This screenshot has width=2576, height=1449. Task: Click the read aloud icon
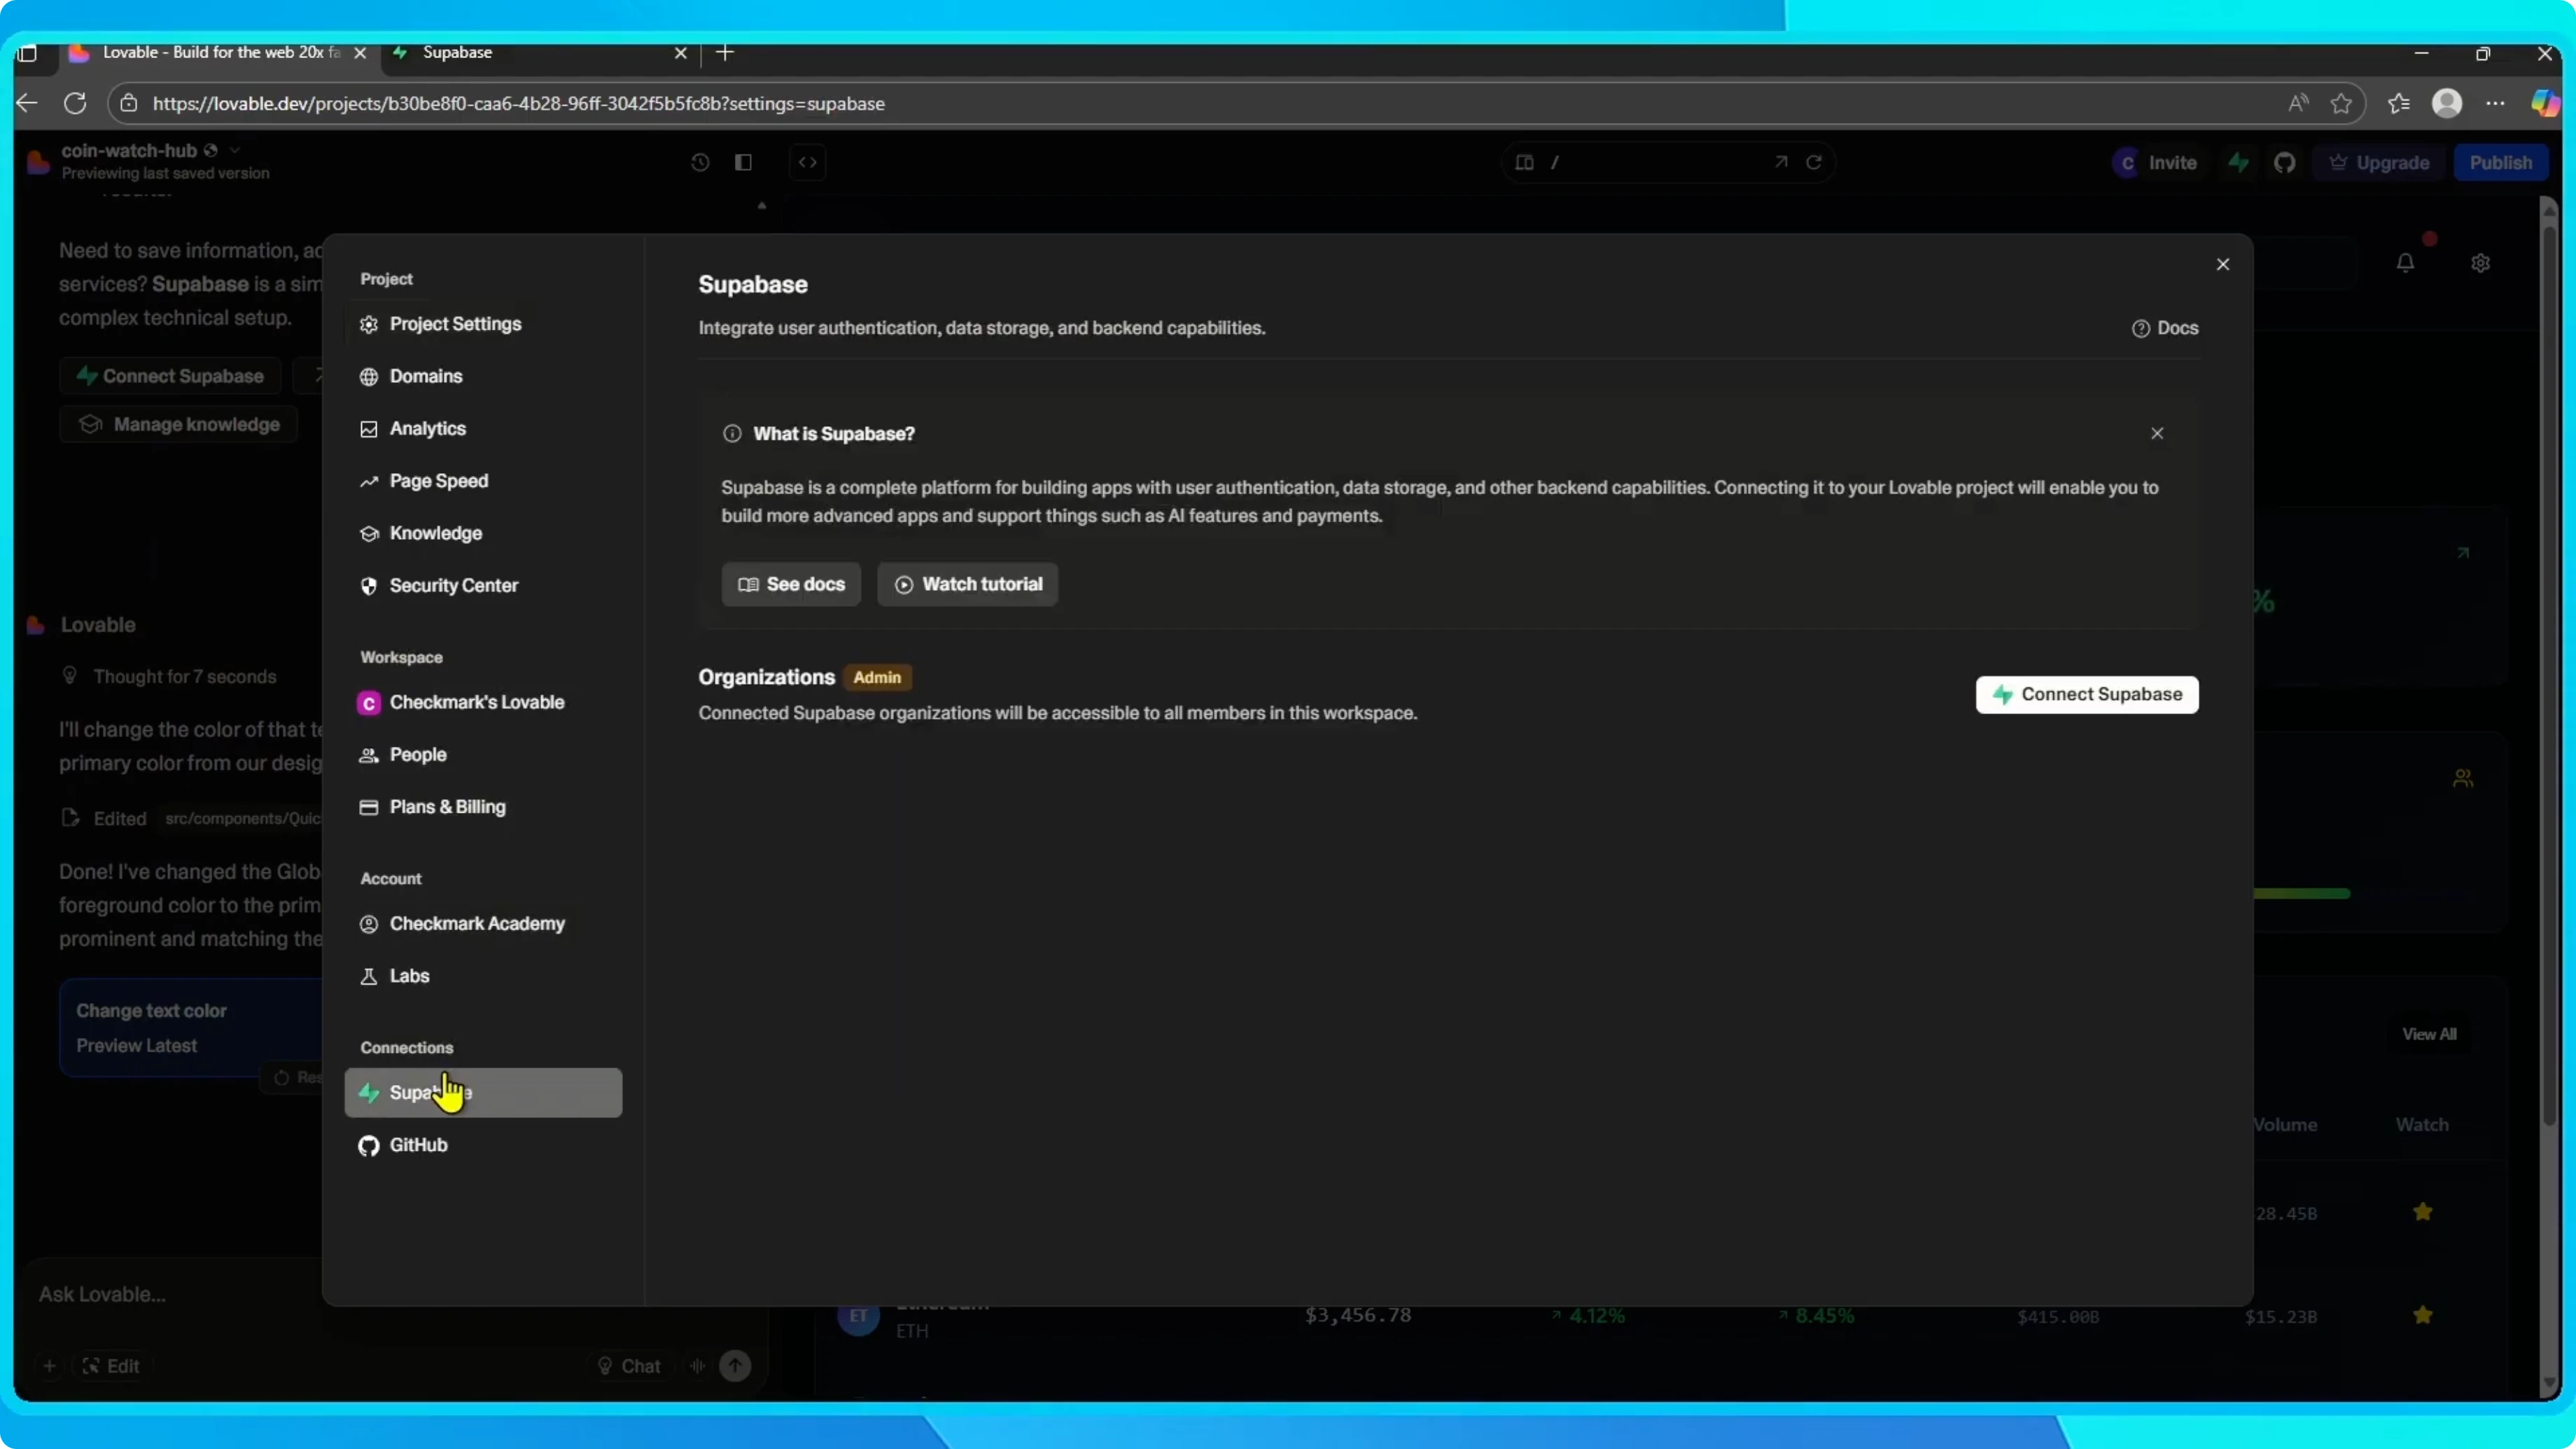(x=2299, y=103)
